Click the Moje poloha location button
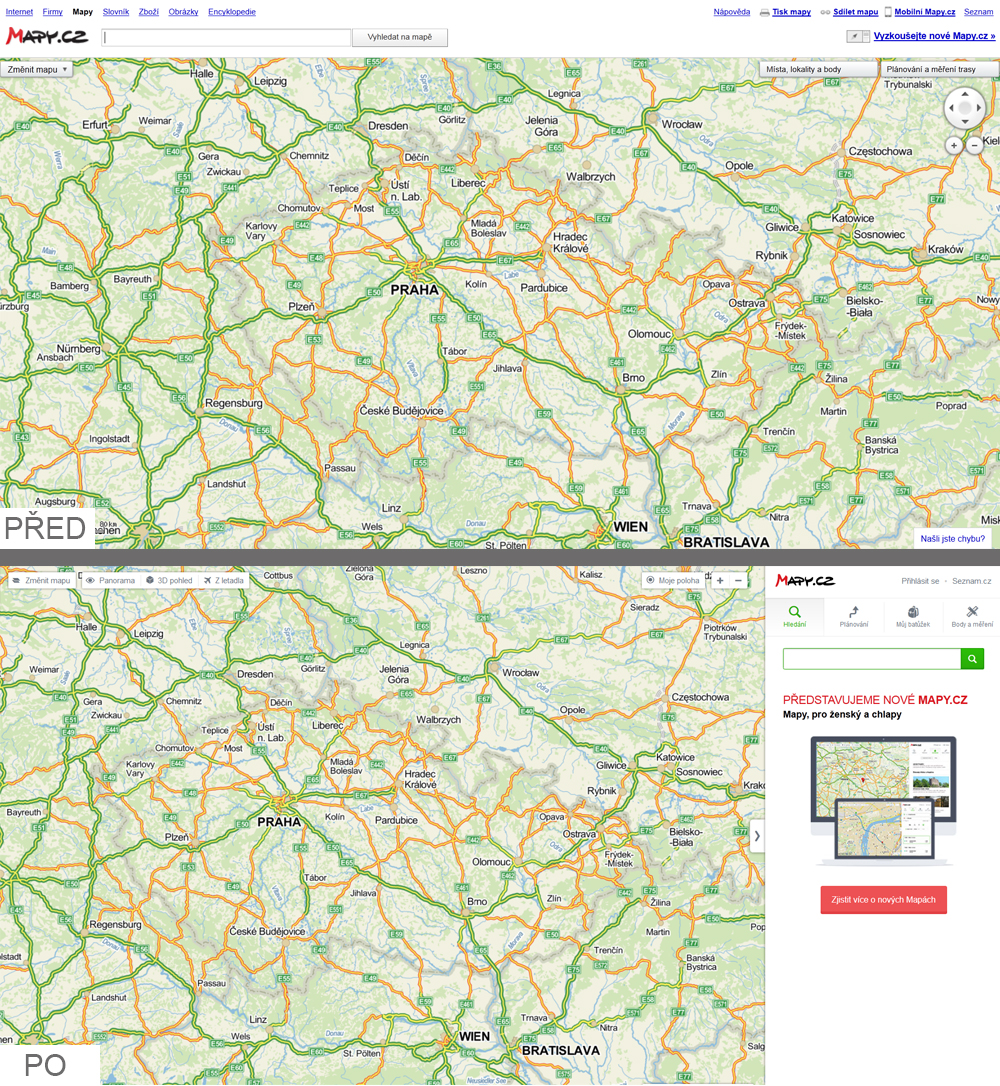This screenshot has height=1086, width=1000. coord(672,580)
